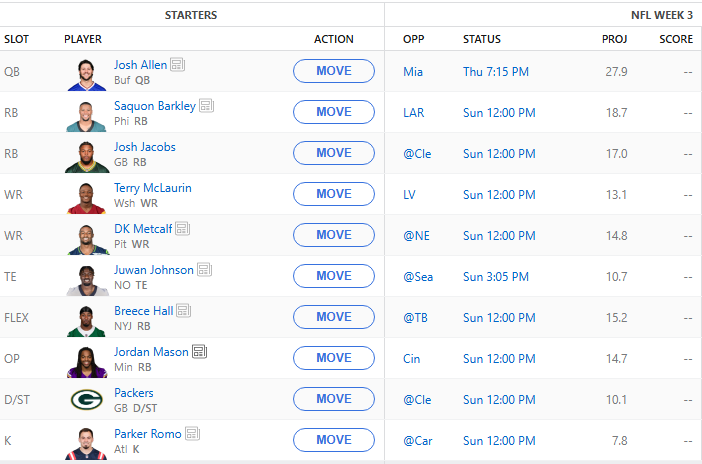Open Josh Allen's player news icon
This screenshot has height=464, width=702.
[178, 65]
